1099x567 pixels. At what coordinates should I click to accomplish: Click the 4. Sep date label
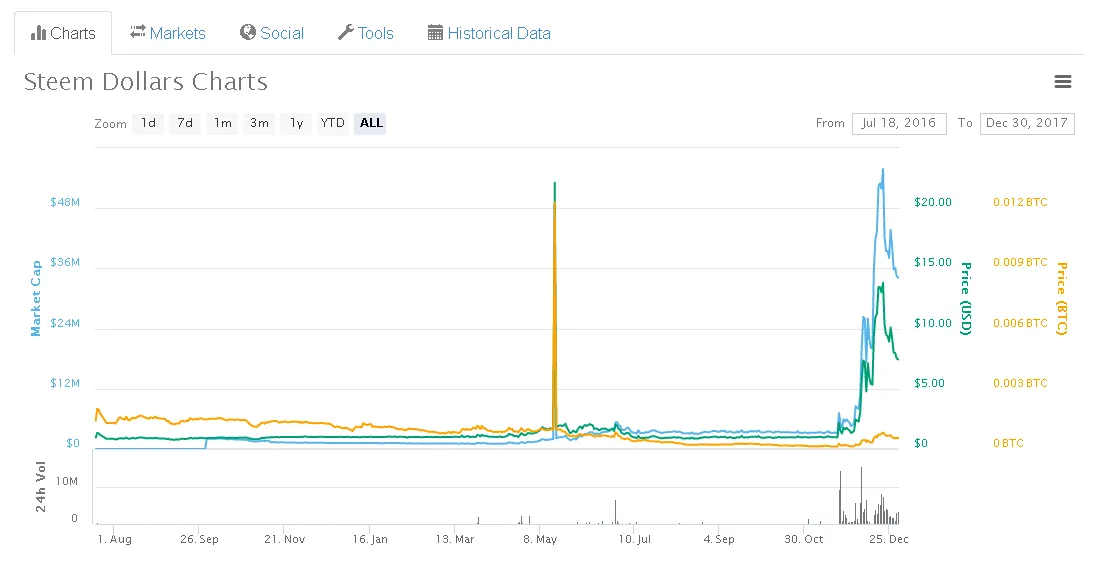click(719, 539)
